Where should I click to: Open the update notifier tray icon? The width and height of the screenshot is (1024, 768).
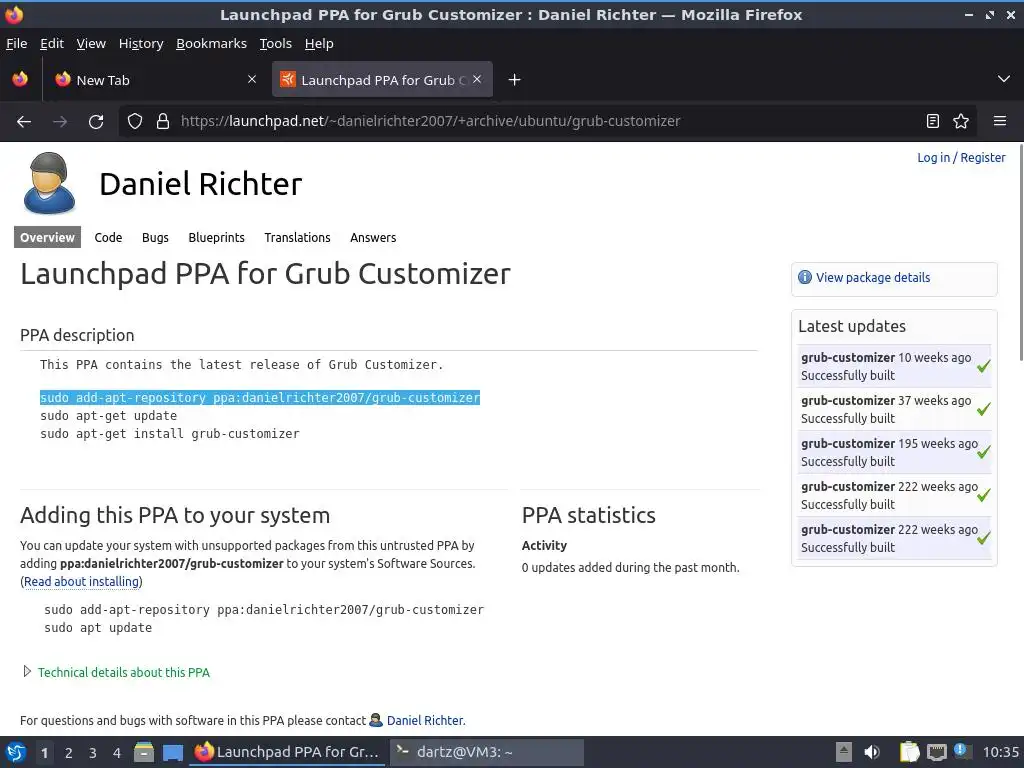(x=961, y=750)
